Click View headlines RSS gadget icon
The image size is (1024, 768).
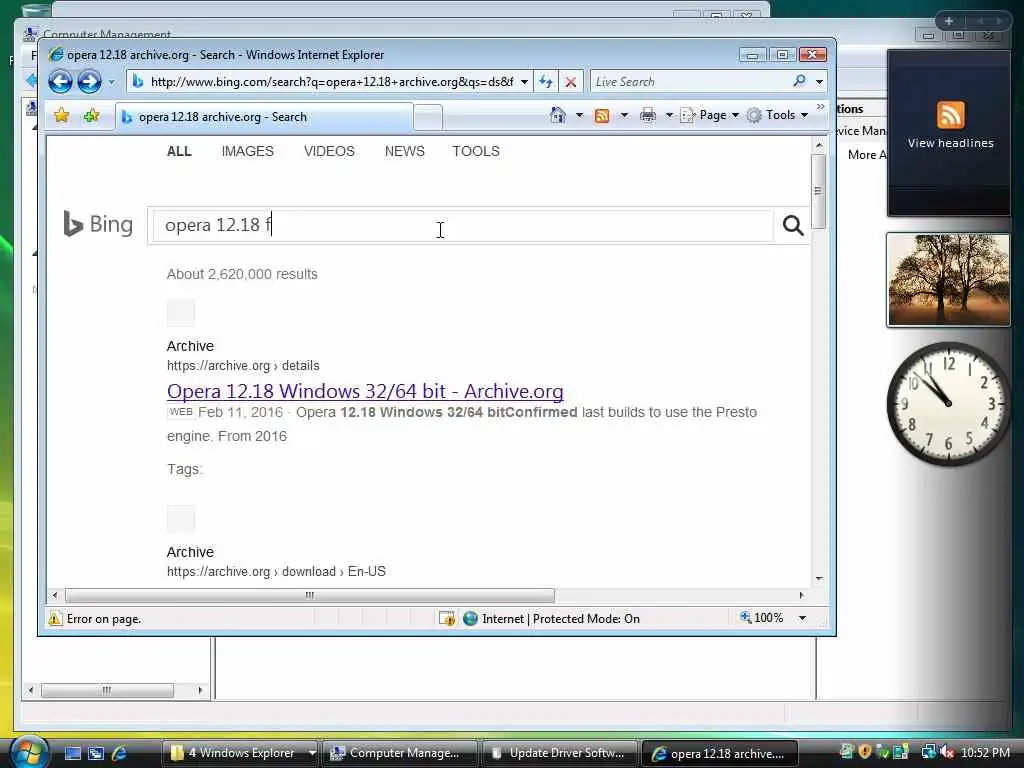pos(950,116)
